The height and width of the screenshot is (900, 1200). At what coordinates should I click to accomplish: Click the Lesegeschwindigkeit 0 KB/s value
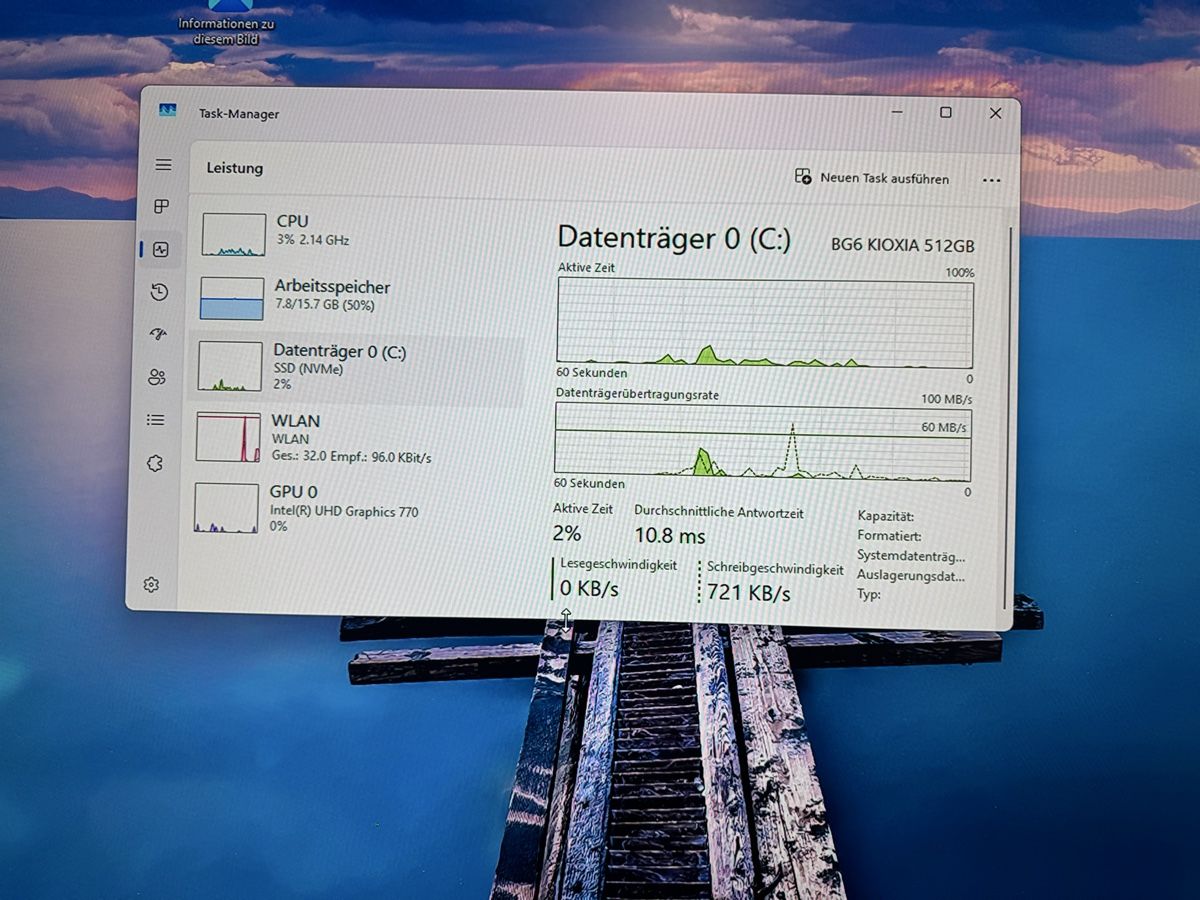click(589, 589)
